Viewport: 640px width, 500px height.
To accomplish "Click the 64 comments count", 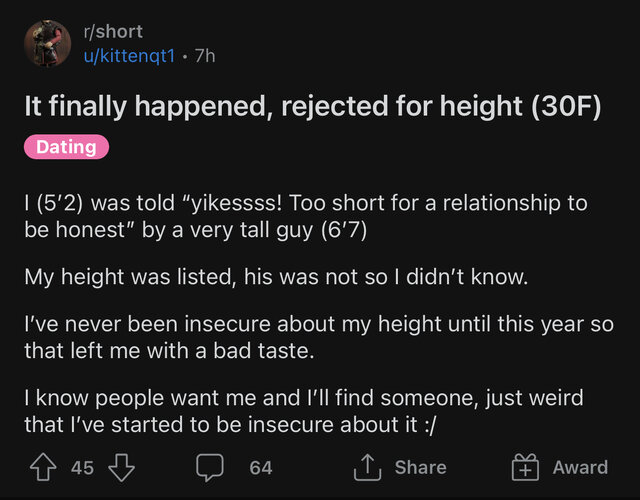I will point(261,467).
